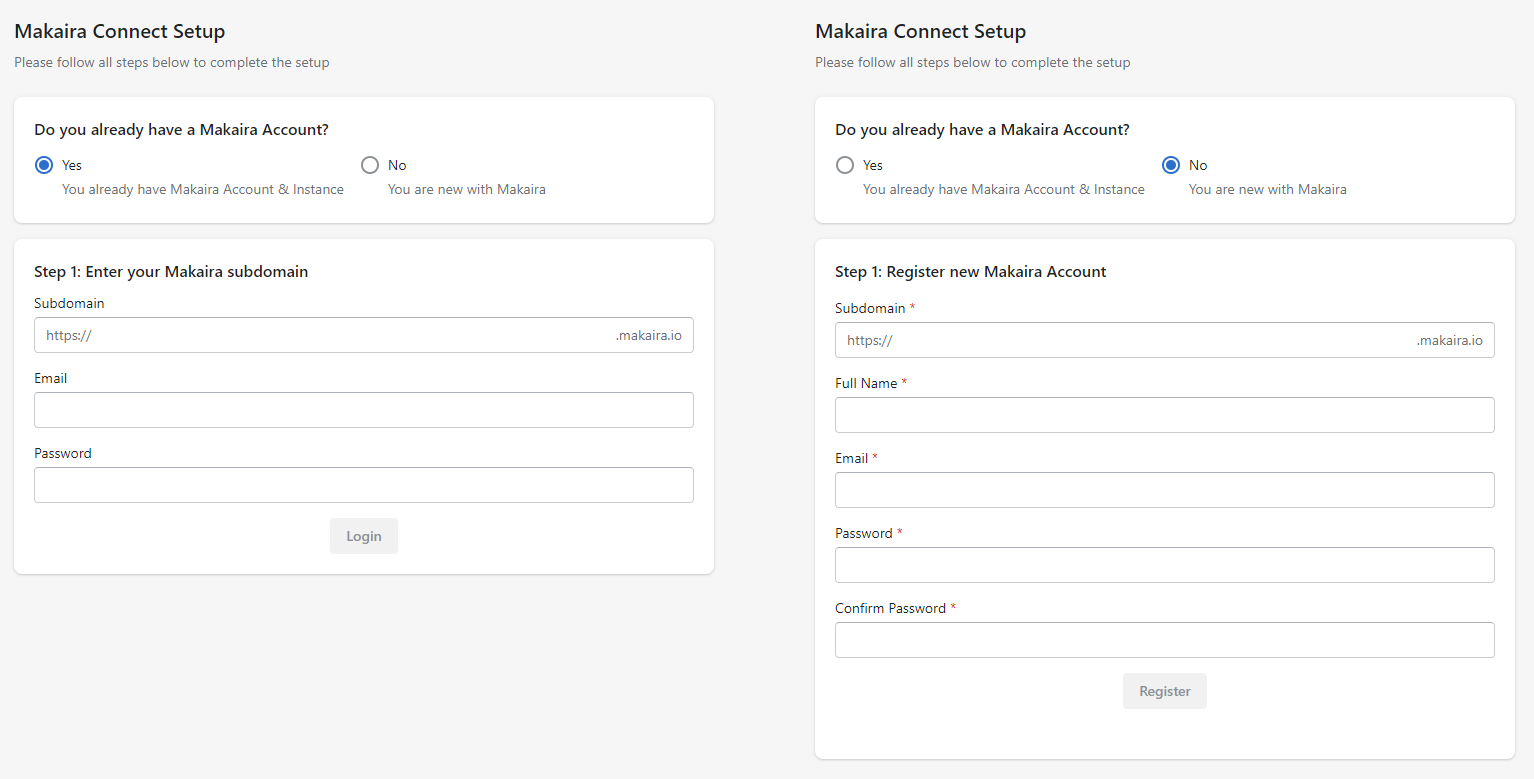1534x779 pixels.
Task: Click the 'Full Name' label text
Action: pos(866,383)
